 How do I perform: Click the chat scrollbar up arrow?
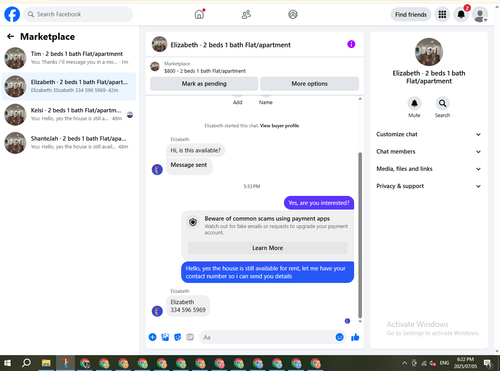pyautogui.click(x=360, y=99)
